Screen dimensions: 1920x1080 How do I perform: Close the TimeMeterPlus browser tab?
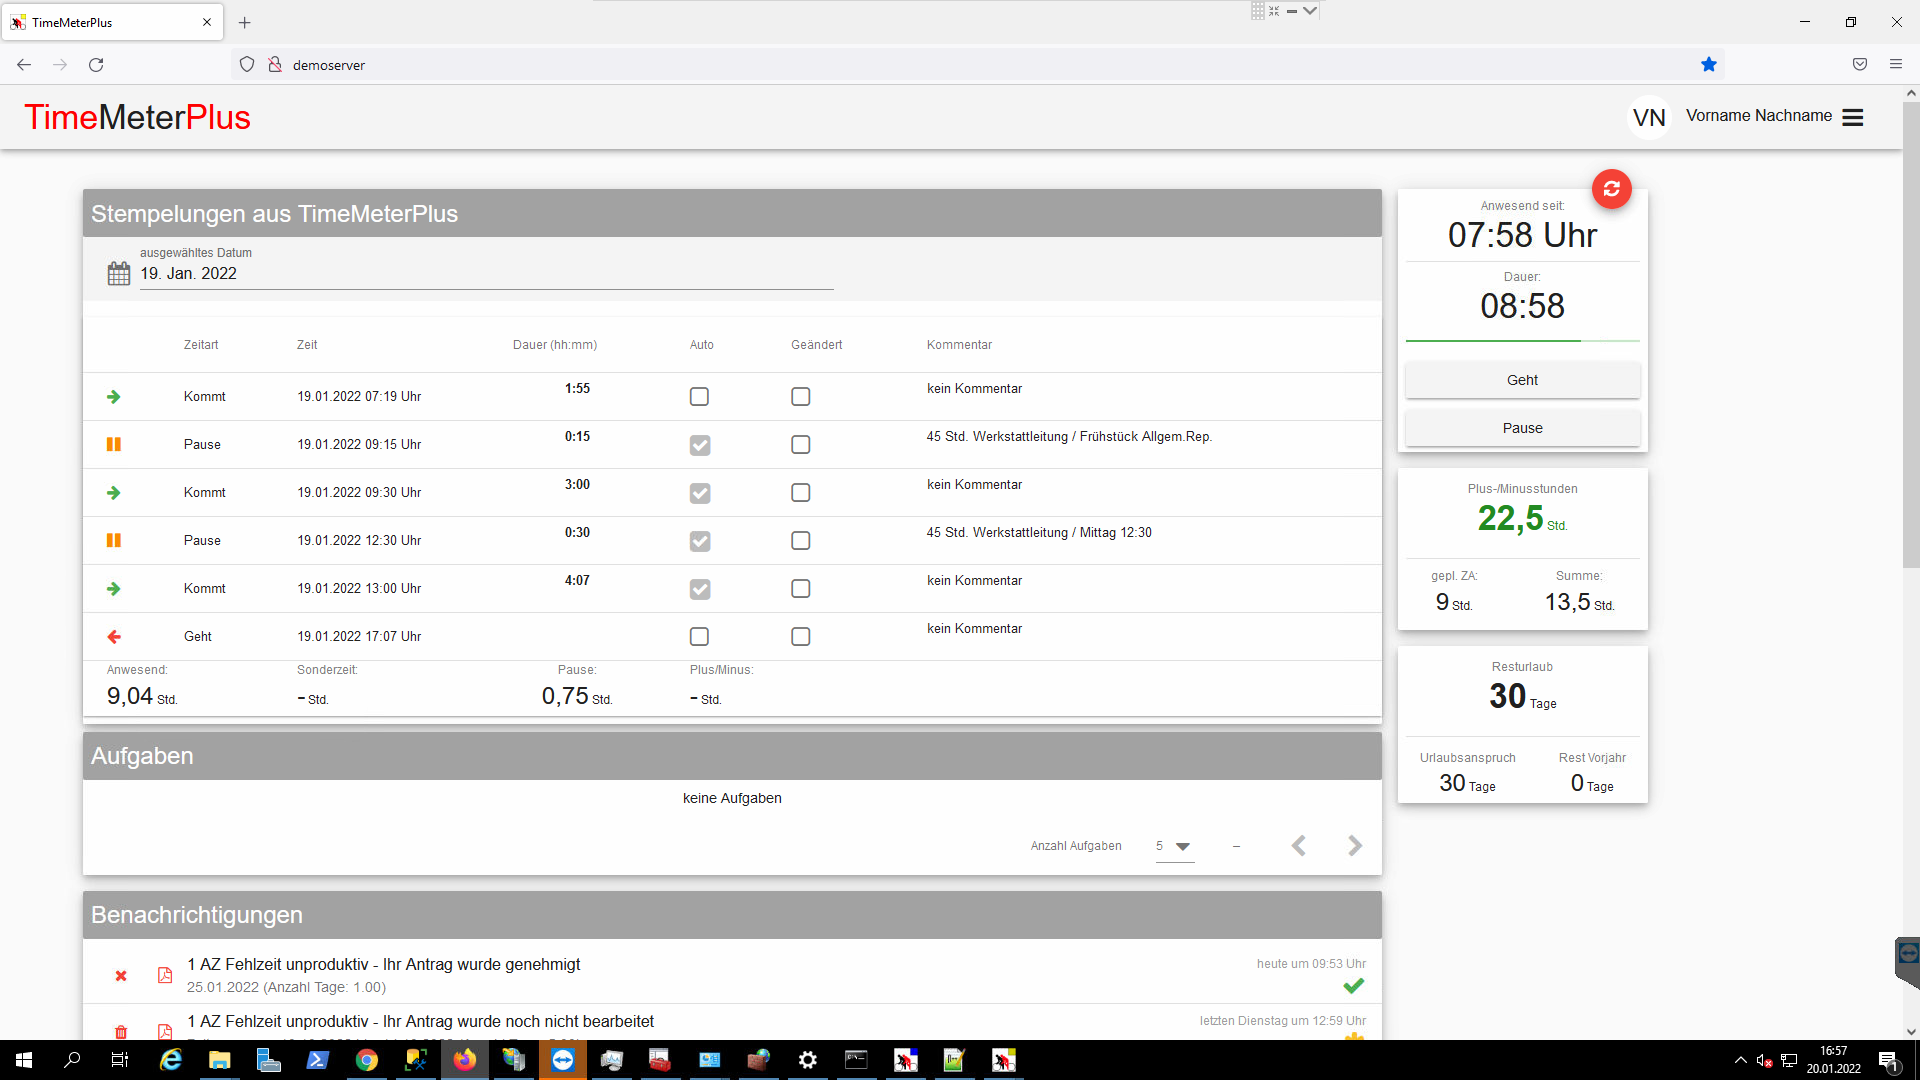tap(207, 22)
